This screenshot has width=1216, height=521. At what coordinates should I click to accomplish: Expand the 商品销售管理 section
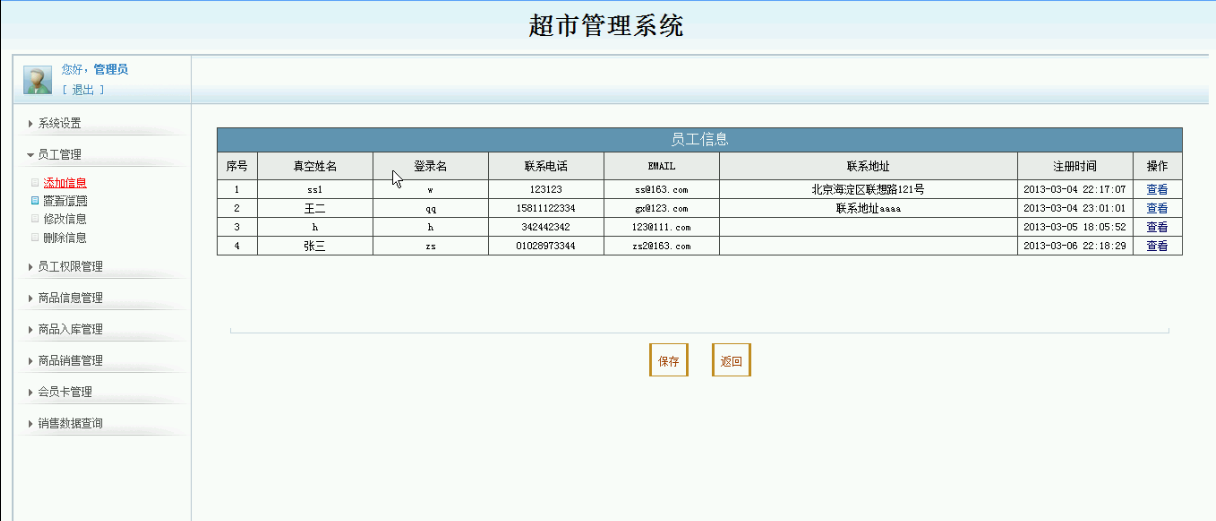click(70, 360)
